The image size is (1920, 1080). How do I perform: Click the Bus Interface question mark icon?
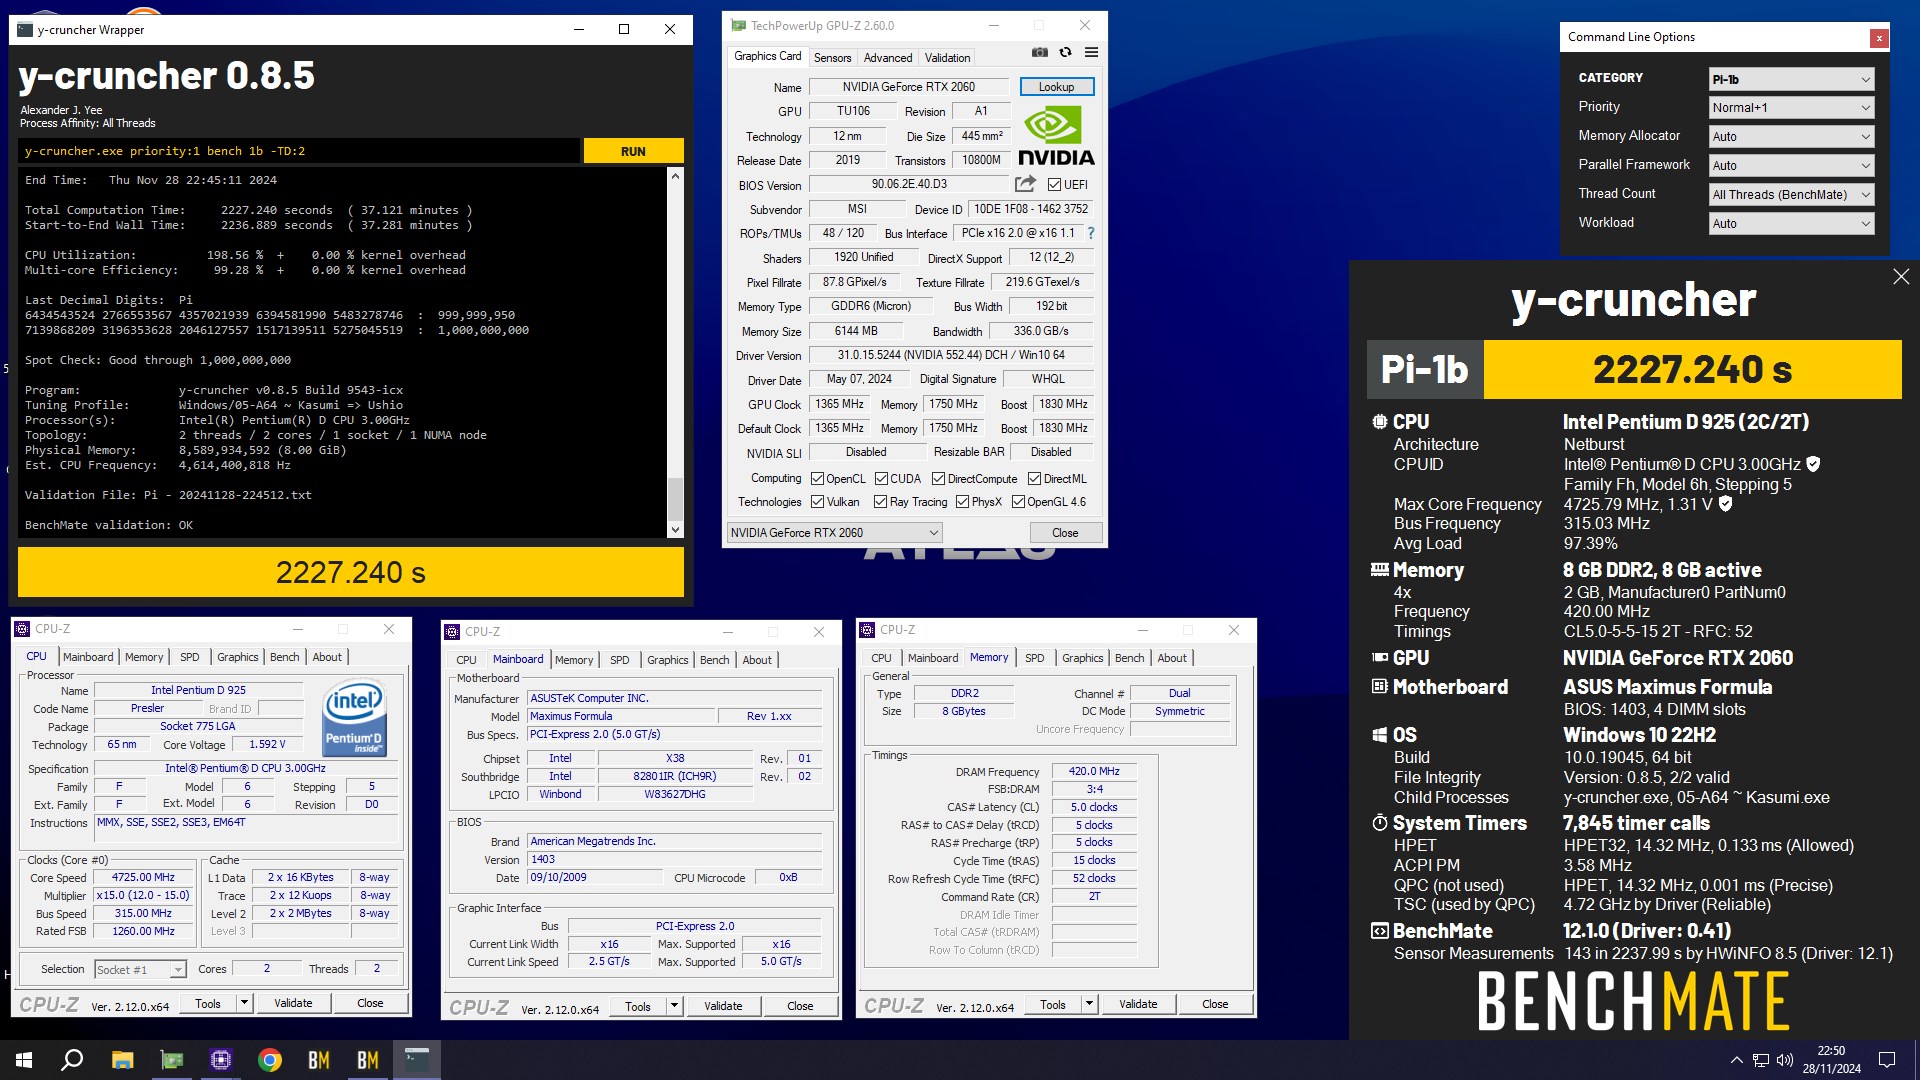click(x=1091, y=233)
